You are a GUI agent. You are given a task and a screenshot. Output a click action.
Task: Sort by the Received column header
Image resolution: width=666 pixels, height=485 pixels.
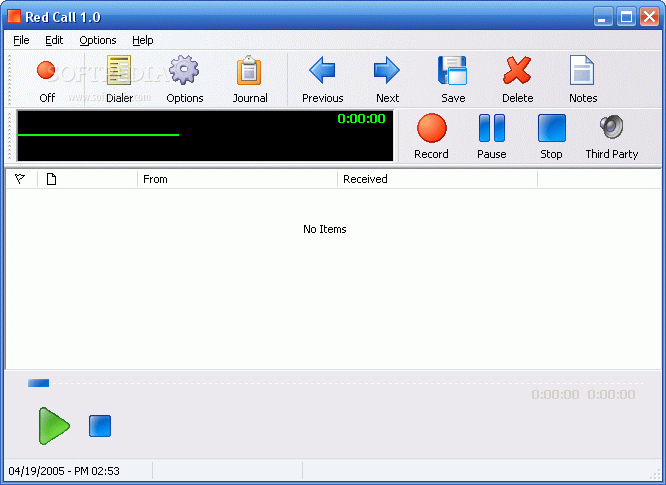[x=437, y=179]
